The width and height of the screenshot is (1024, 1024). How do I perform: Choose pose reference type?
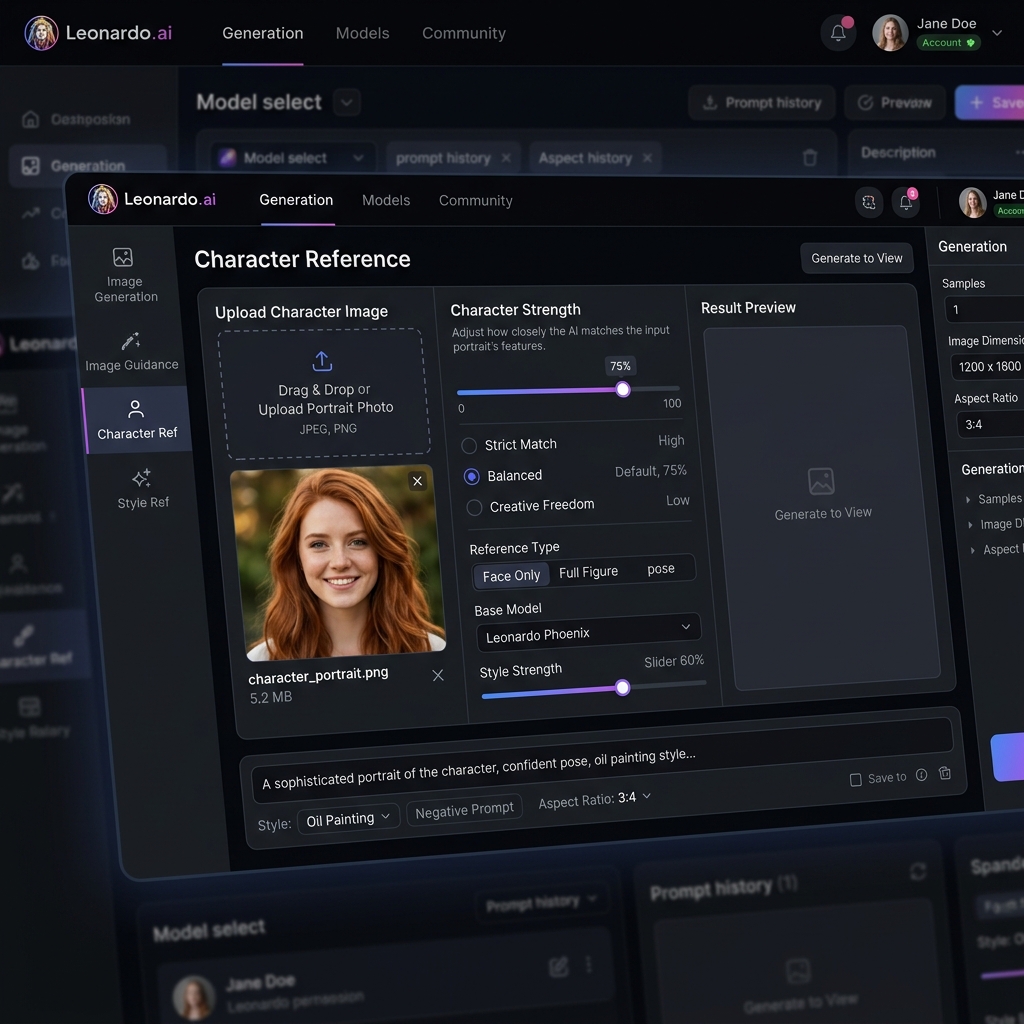click(661, 569)
